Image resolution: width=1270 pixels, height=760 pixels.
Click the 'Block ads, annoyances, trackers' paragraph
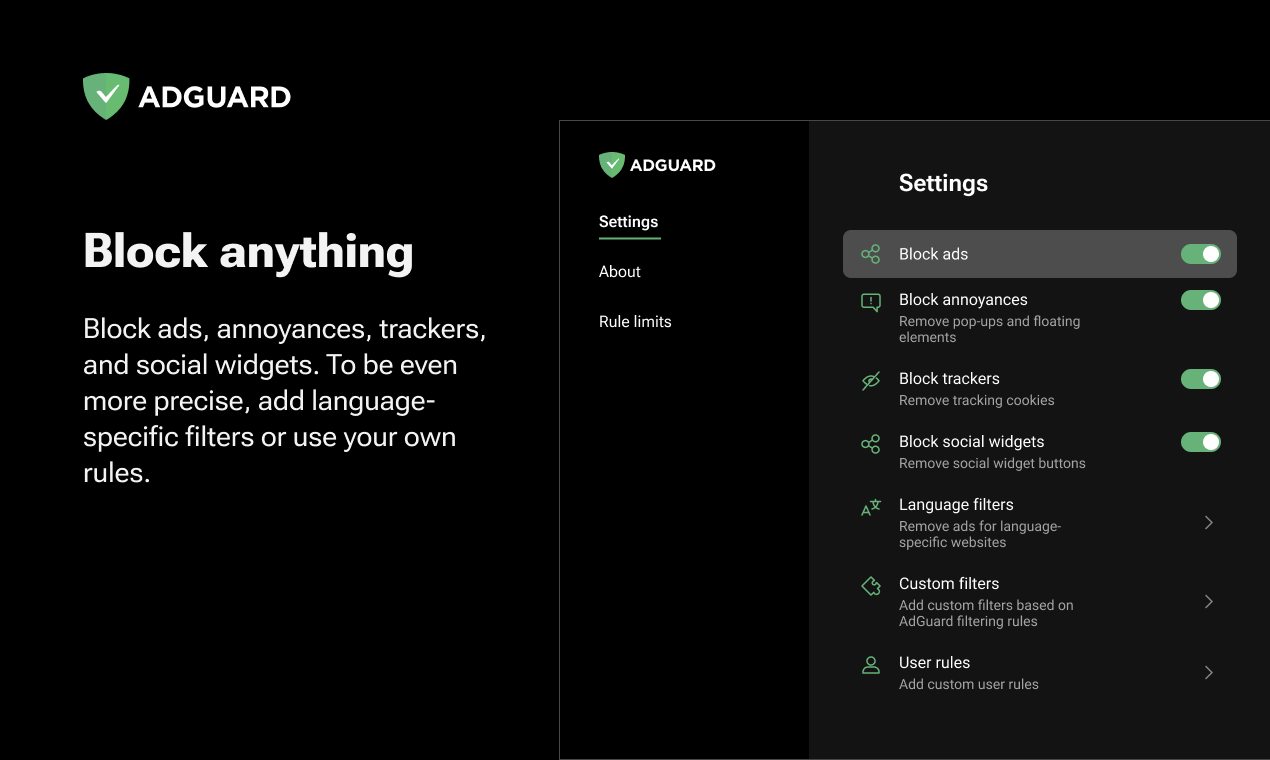(285, 401)
